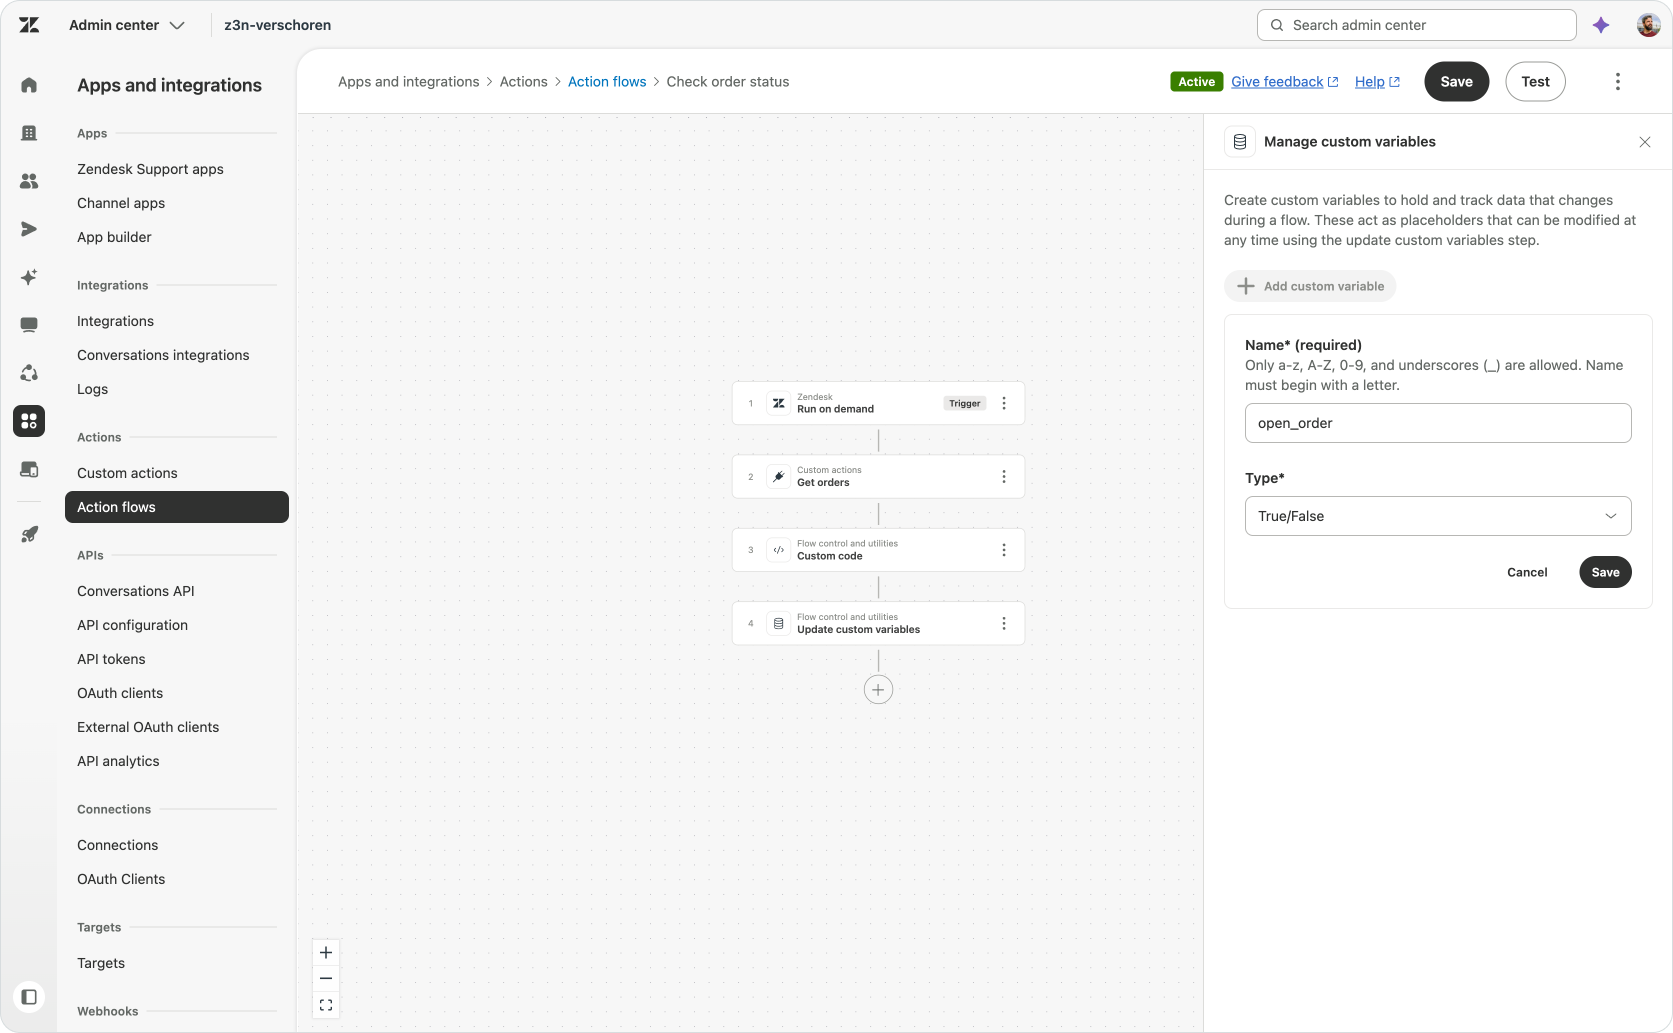The image size is (1673, 1033).
Task: Close the Manage custom variables panel
Action: (1645, 142)
